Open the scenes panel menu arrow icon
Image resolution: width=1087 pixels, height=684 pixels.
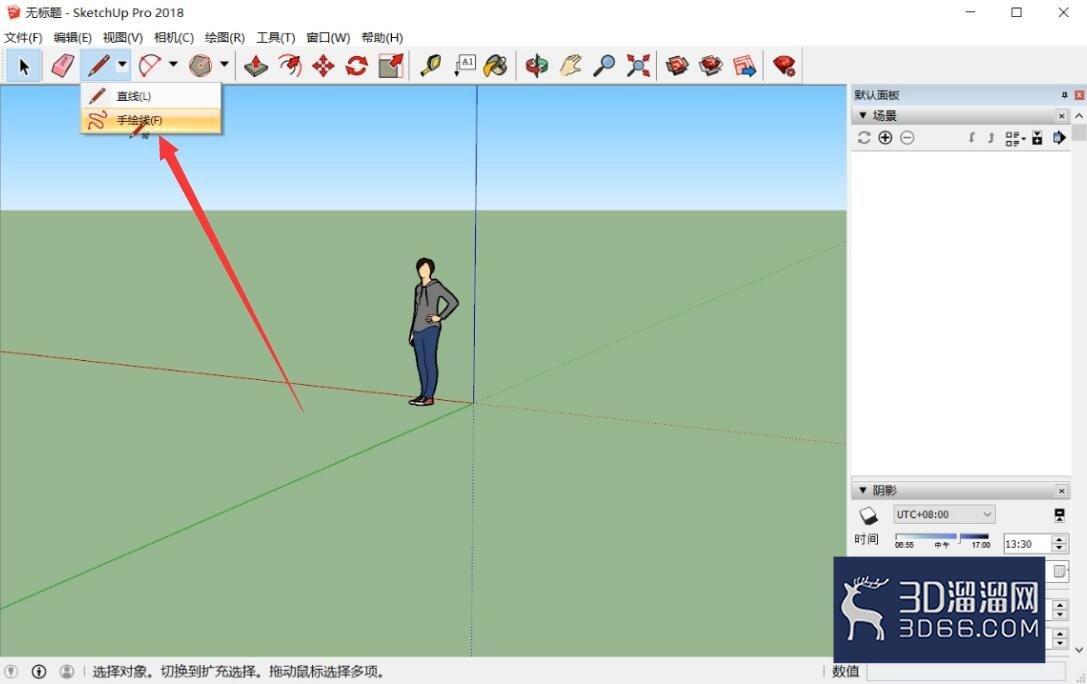coord(1059,138)
